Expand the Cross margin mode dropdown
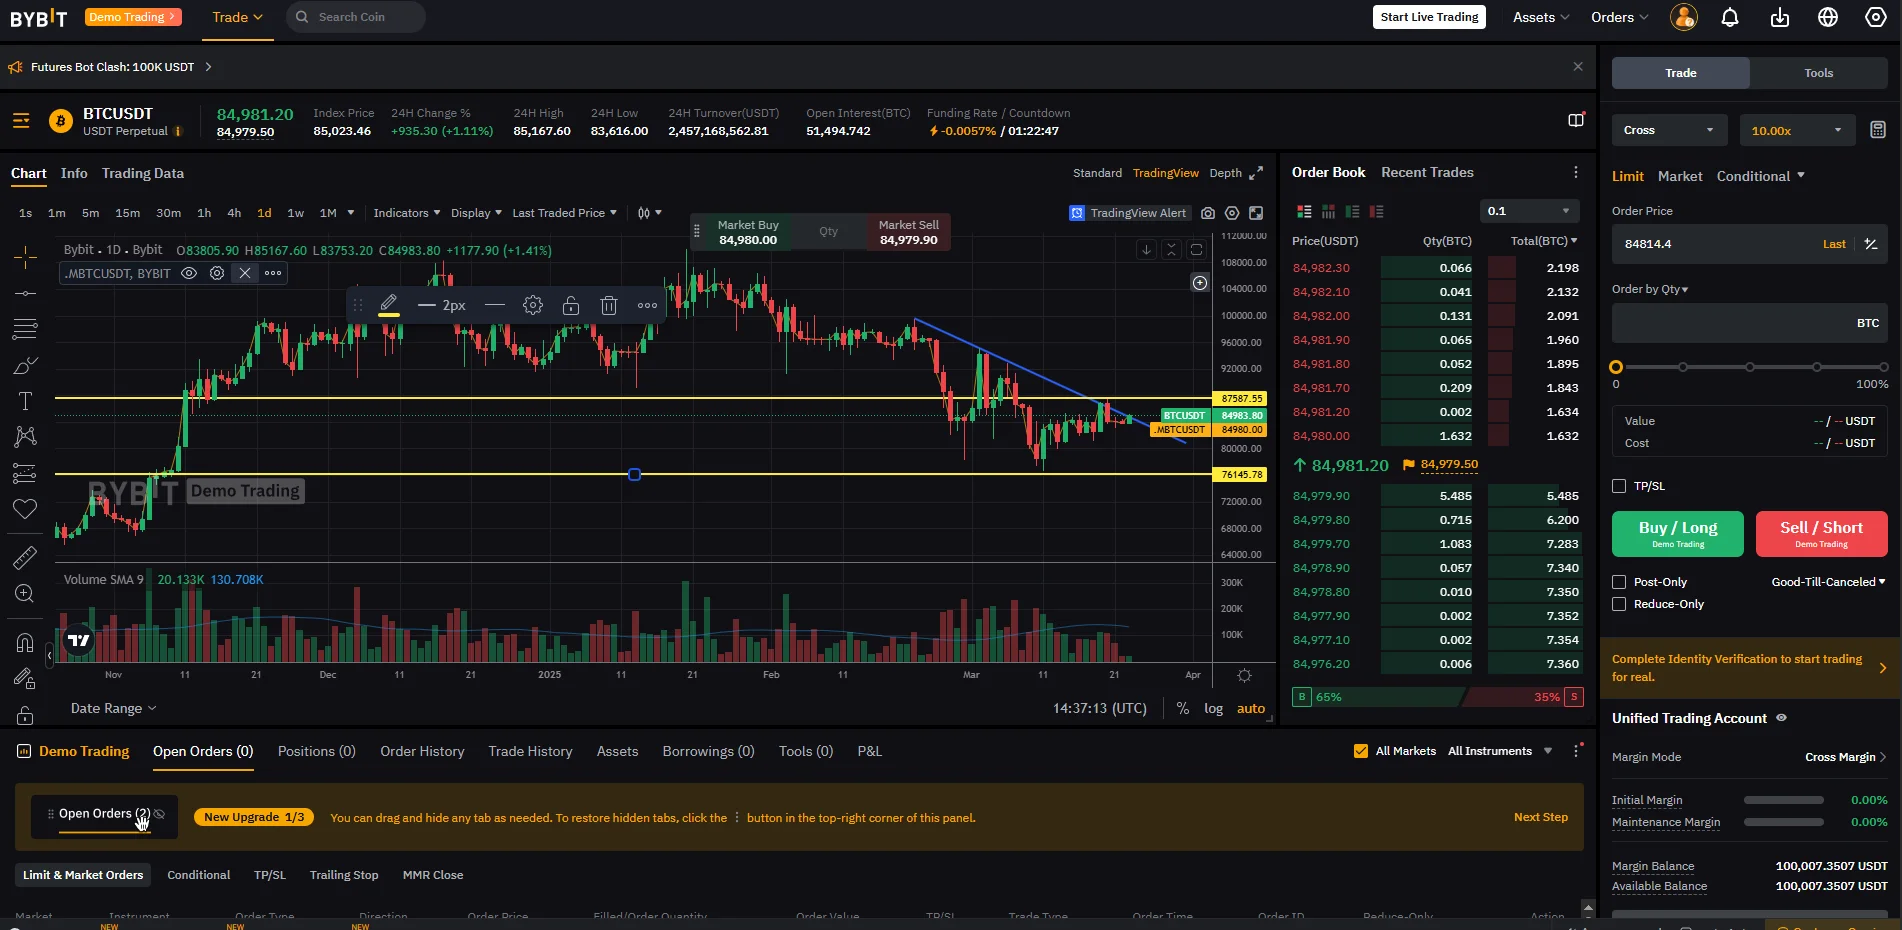Viewport: 1902px width, 930px height. pyautogui.click(x=1669, y=130)
